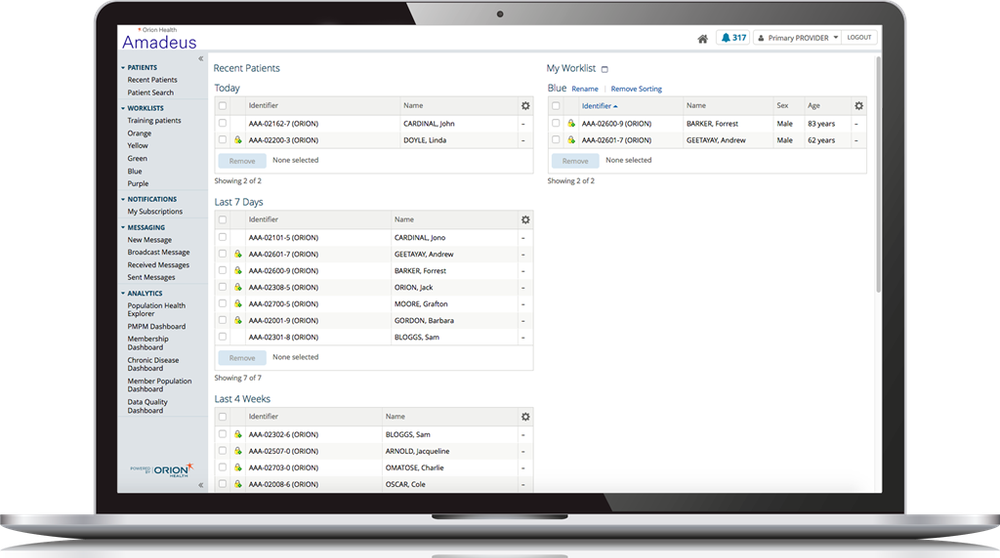Click the Remove Sorting link

pyautogui.click(x=636, y=89)
